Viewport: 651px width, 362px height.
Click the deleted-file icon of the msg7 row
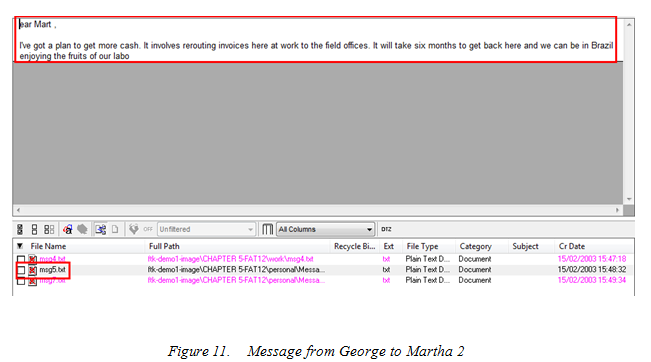tap(32, 281)
